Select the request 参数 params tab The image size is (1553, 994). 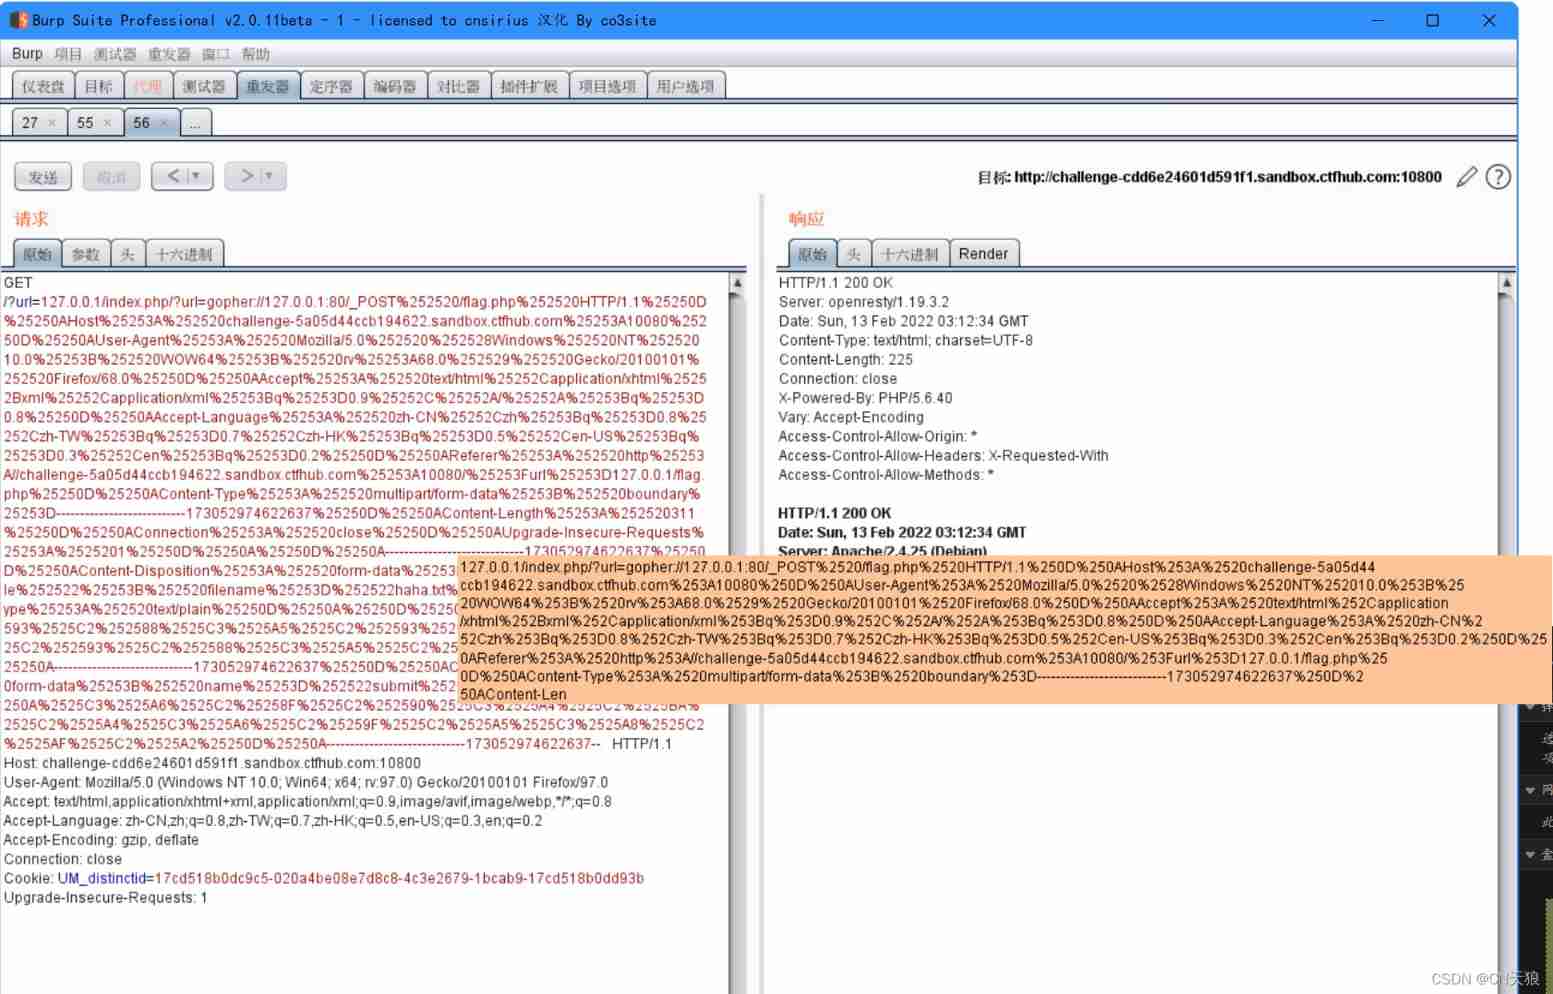point(86,254)
